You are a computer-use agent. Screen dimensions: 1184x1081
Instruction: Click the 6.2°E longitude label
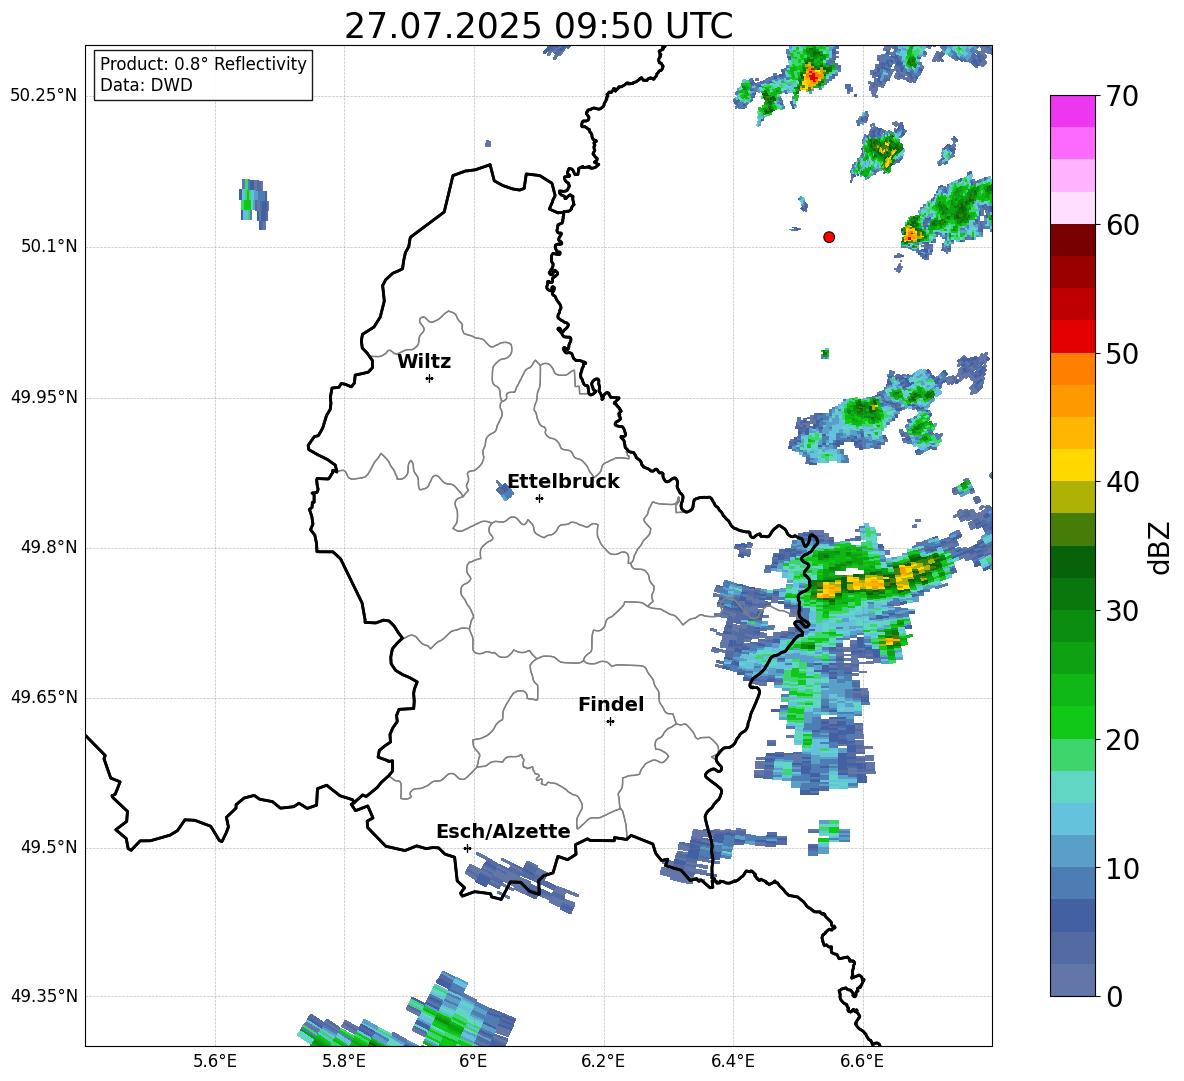click(603, 1061)
